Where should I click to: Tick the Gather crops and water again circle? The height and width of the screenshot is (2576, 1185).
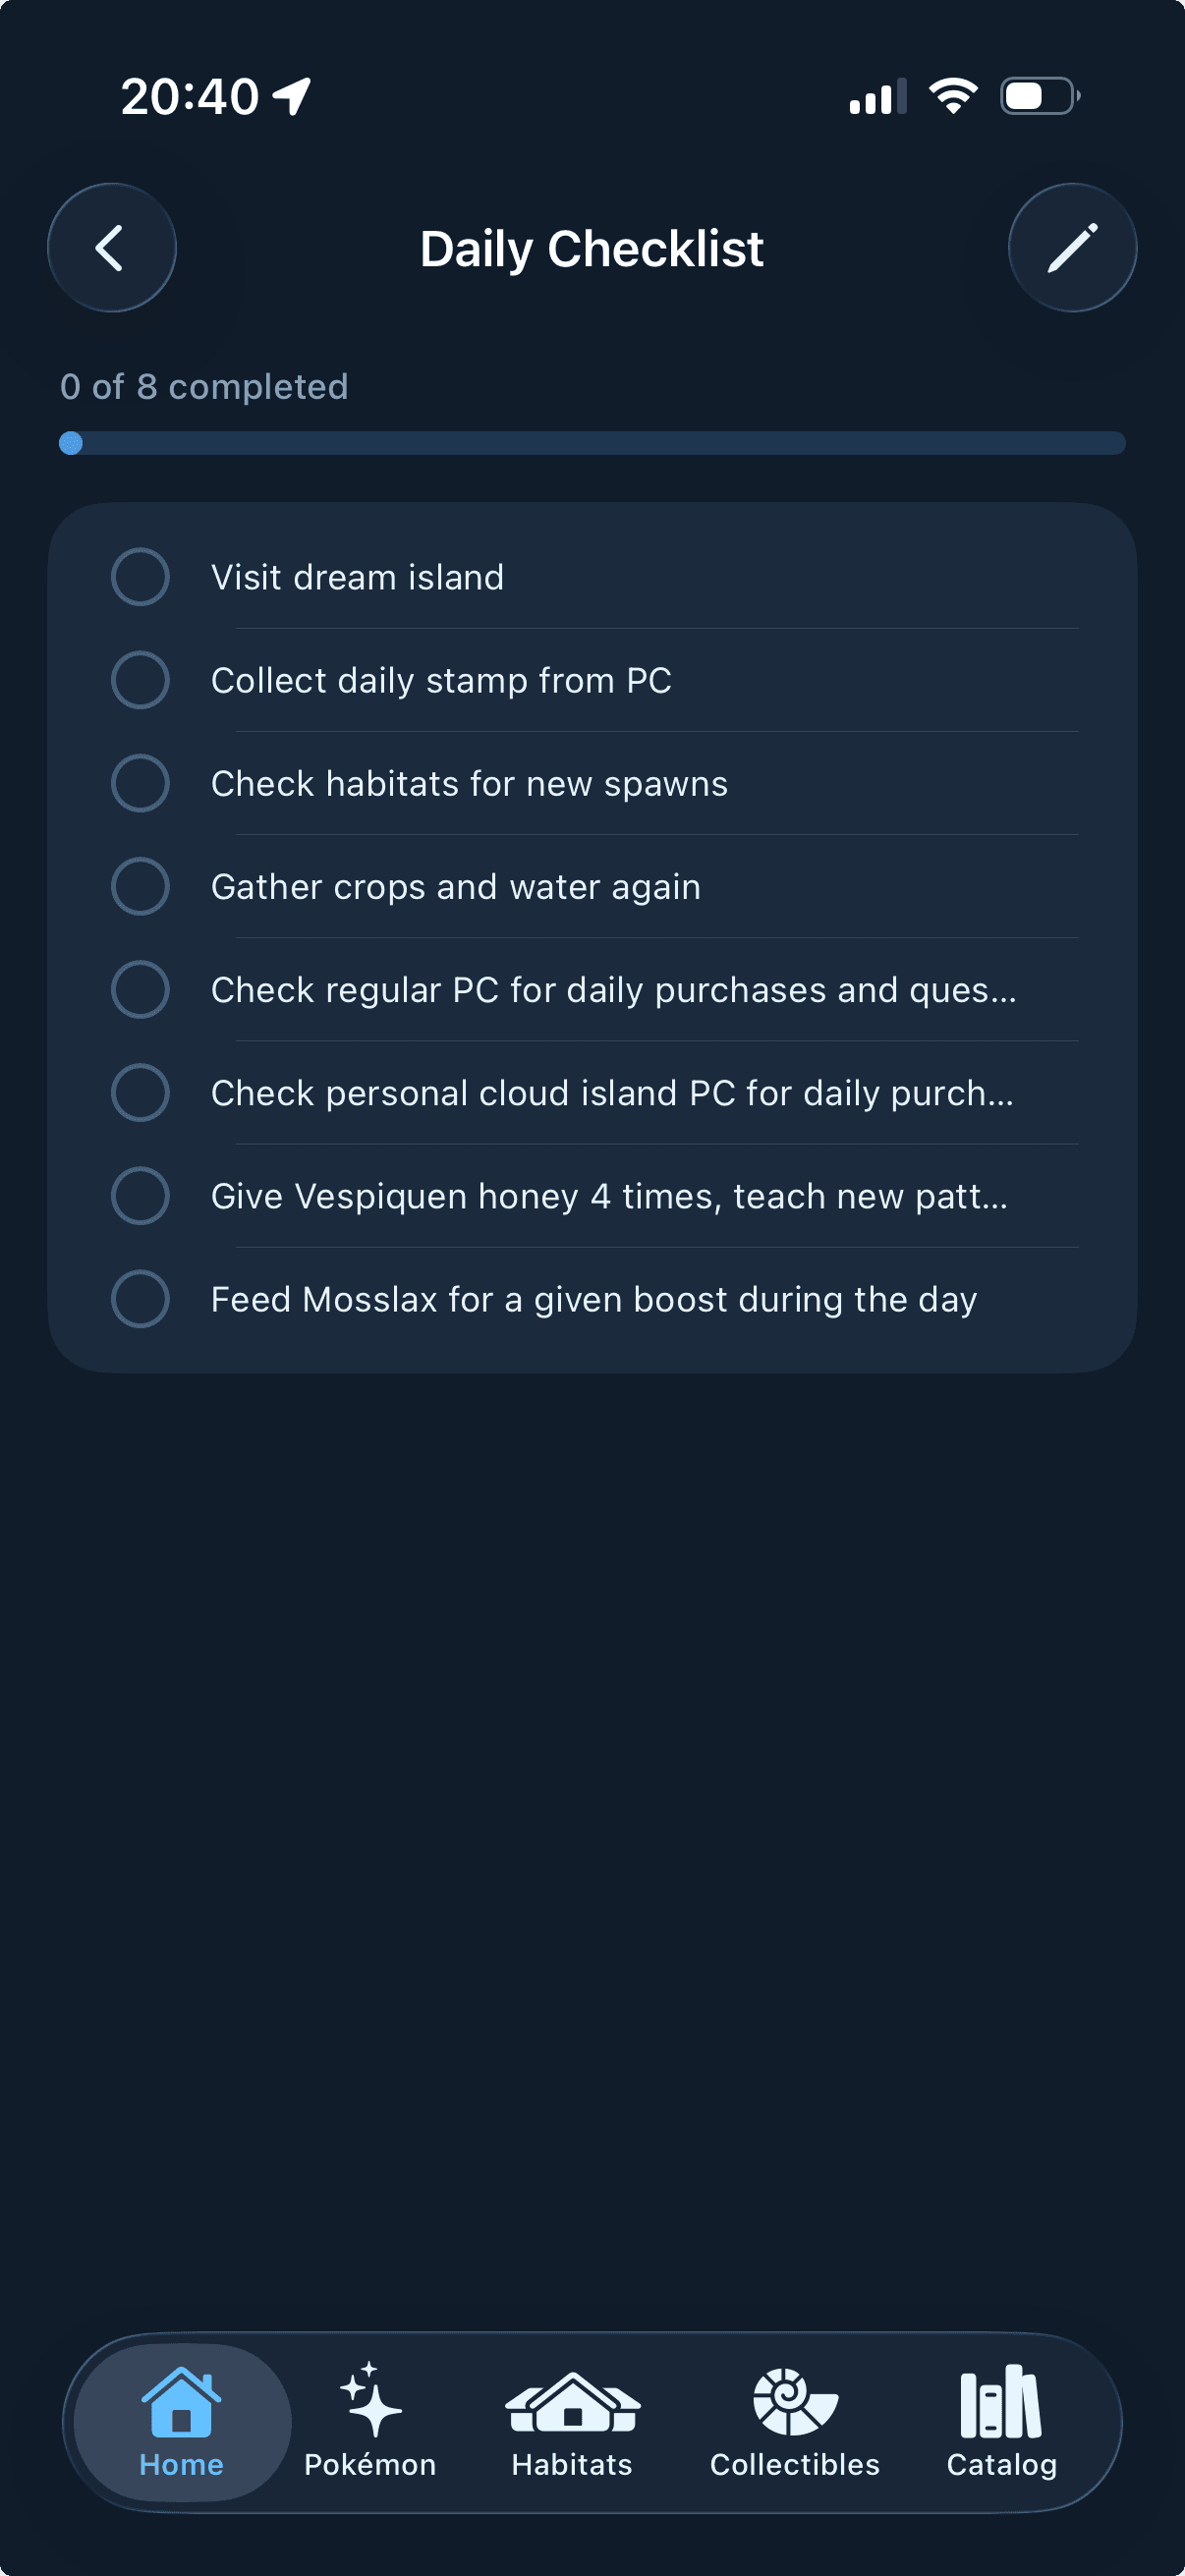(140, 886)
